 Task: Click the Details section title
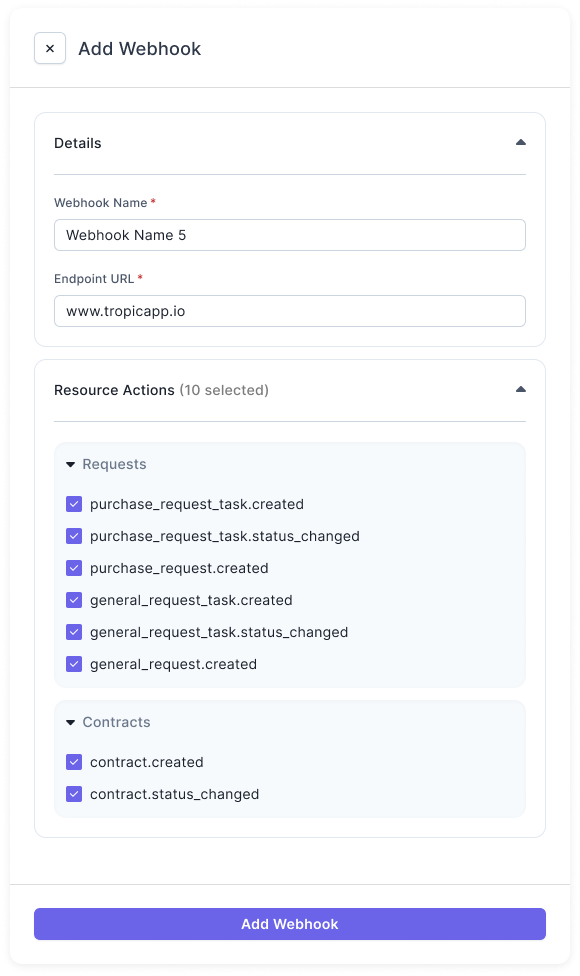point(78,143)
